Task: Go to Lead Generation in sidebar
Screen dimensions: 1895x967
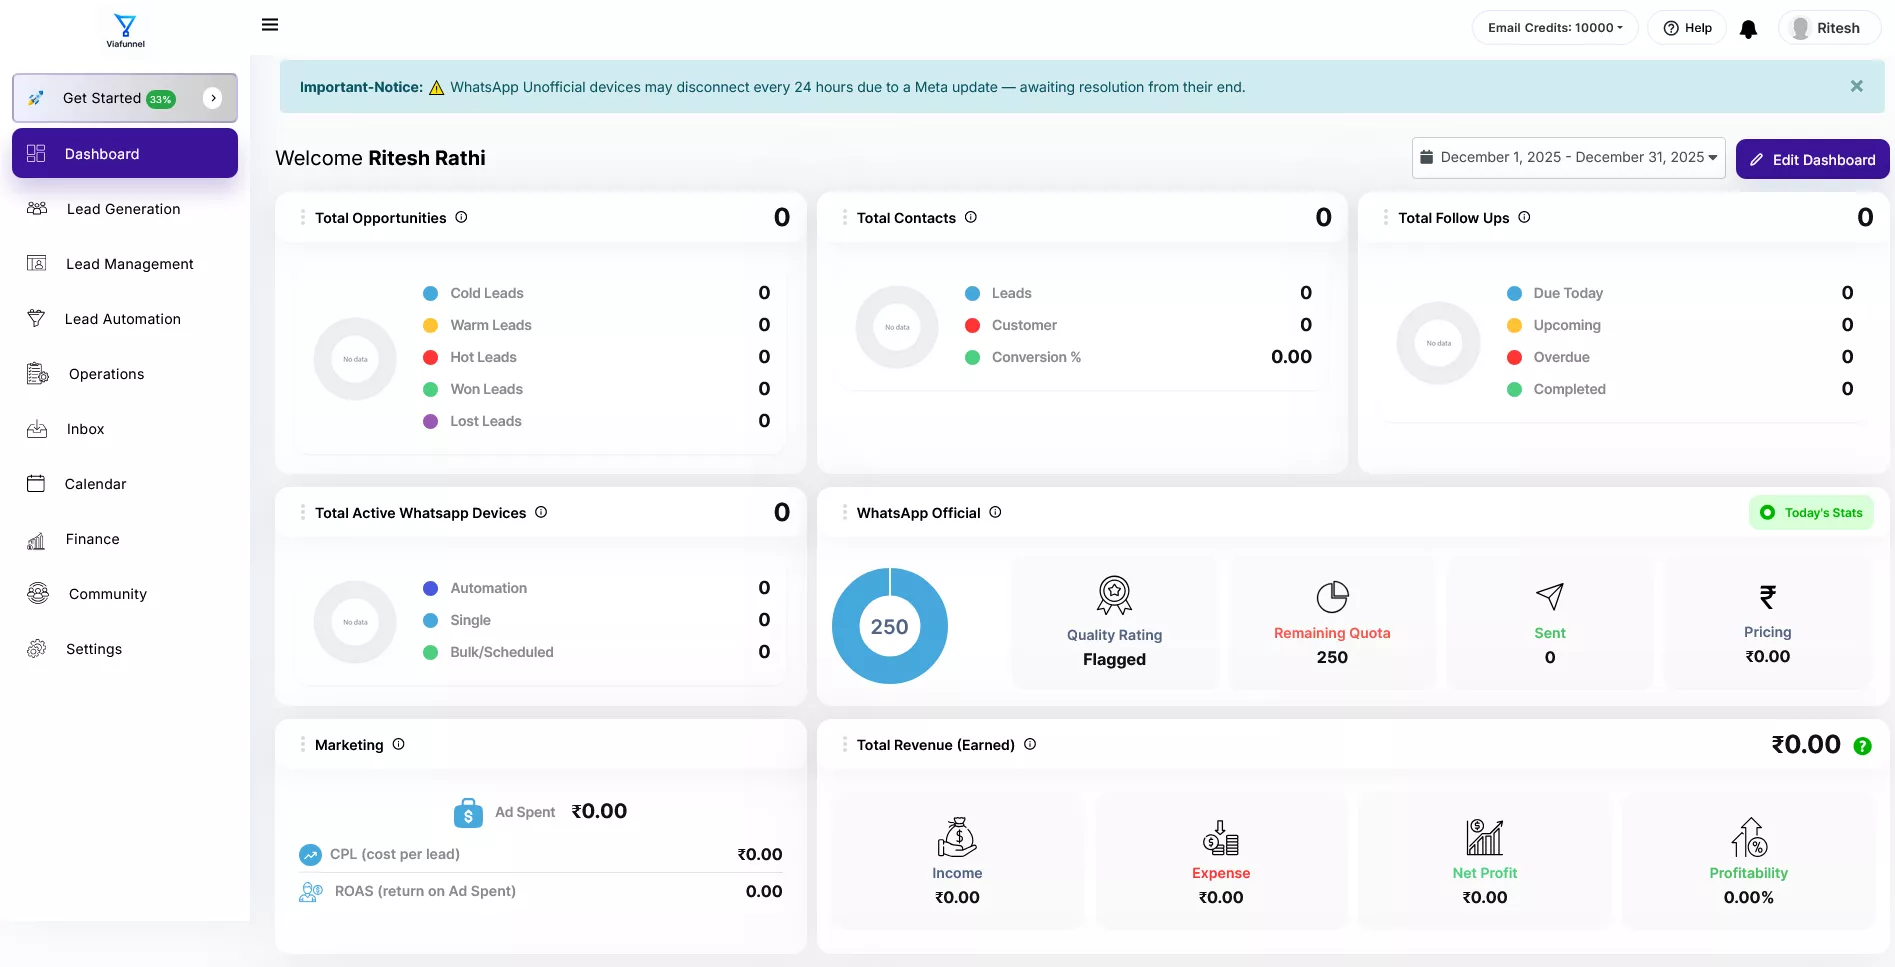Action: 123,209
